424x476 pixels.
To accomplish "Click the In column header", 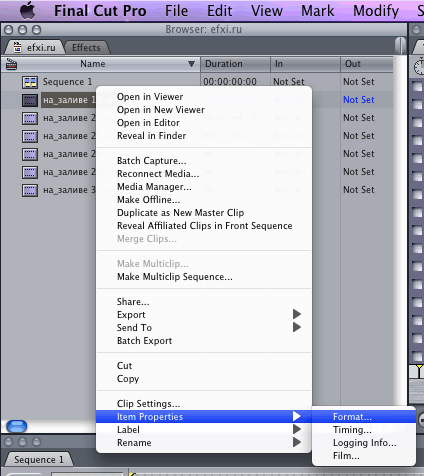I will [305, 64].
